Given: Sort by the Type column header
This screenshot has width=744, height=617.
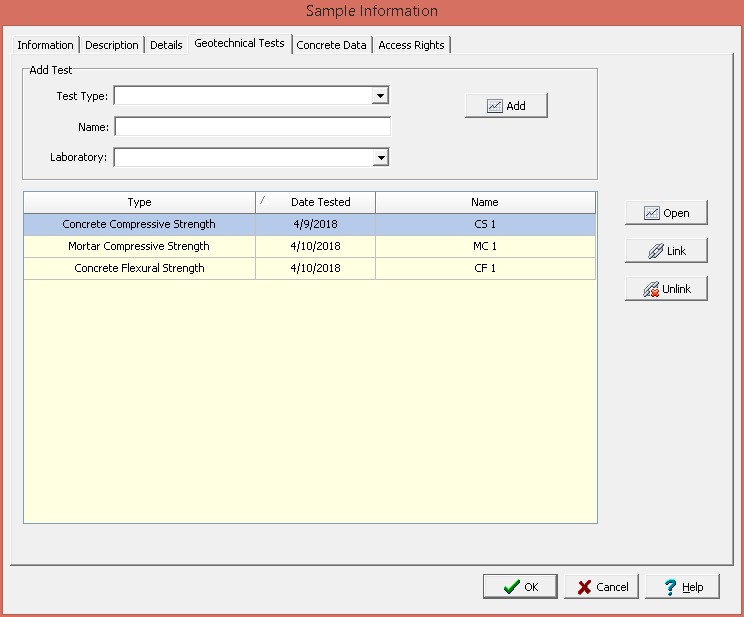Looking at the screenshot, I should click(x=139, y=202).
